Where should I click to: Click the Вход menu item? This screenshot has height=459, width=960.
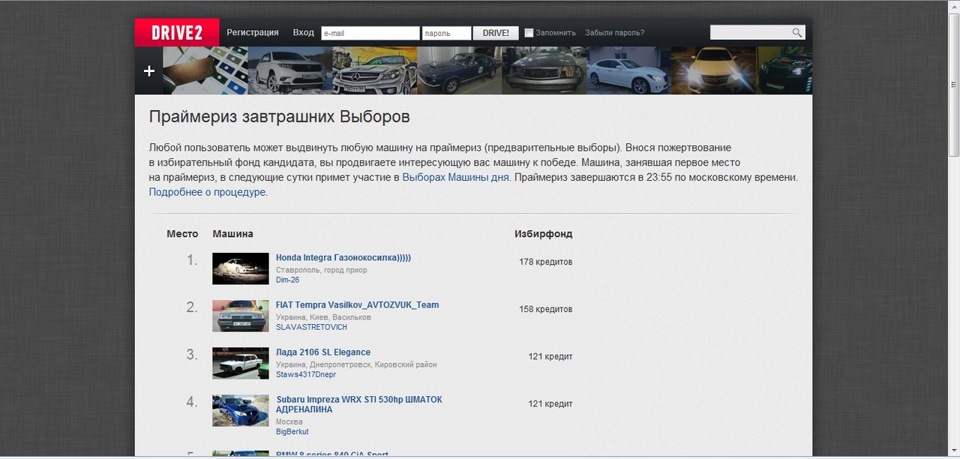(303, 32)
